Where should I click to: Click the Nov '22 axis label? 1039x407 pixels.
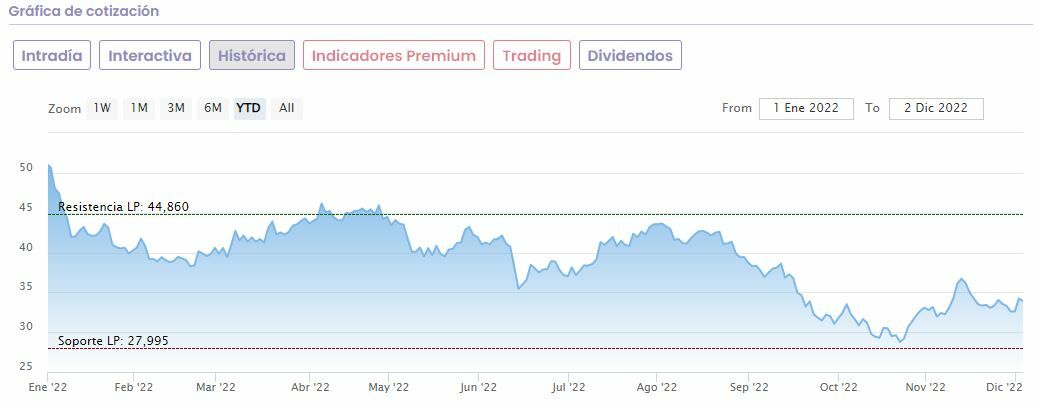[x=926, y=388]
